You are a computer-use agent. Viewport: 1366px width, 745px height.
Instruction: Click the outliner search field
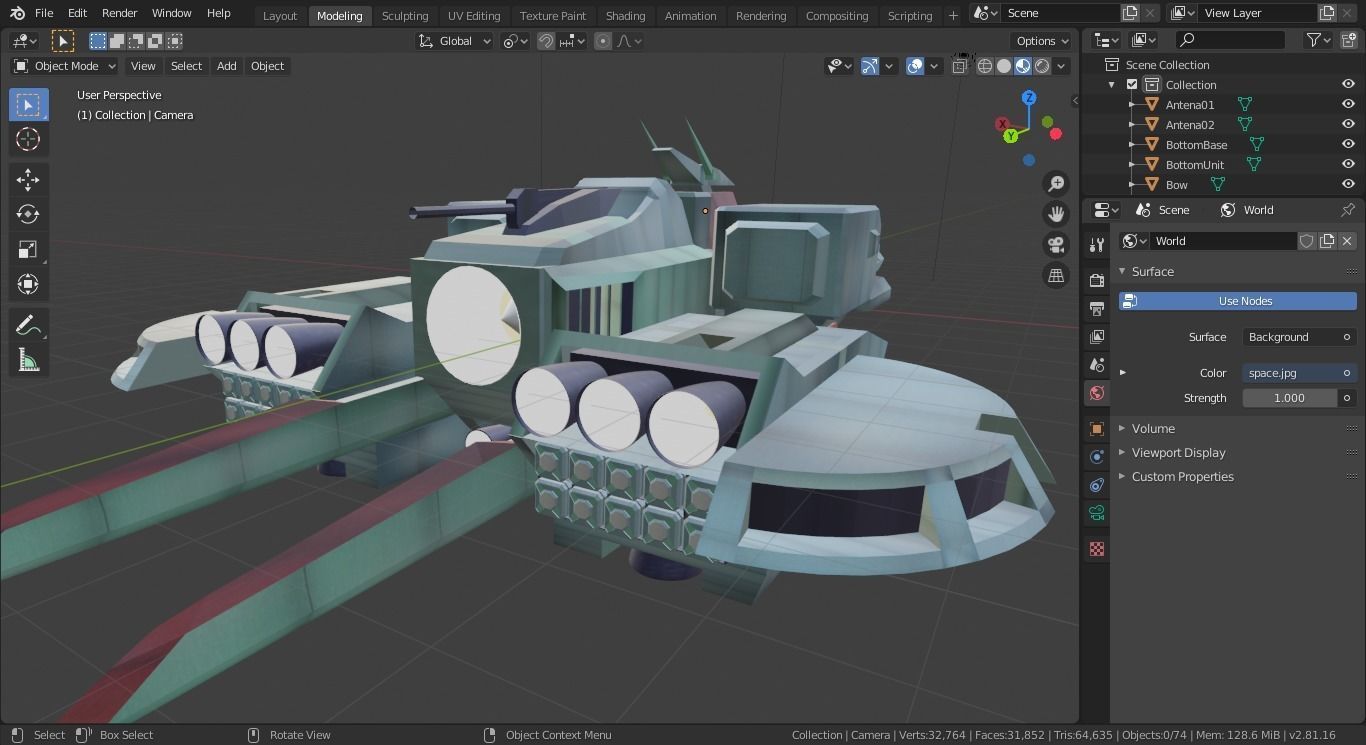pyautogui.click(x=1230, y=39)
